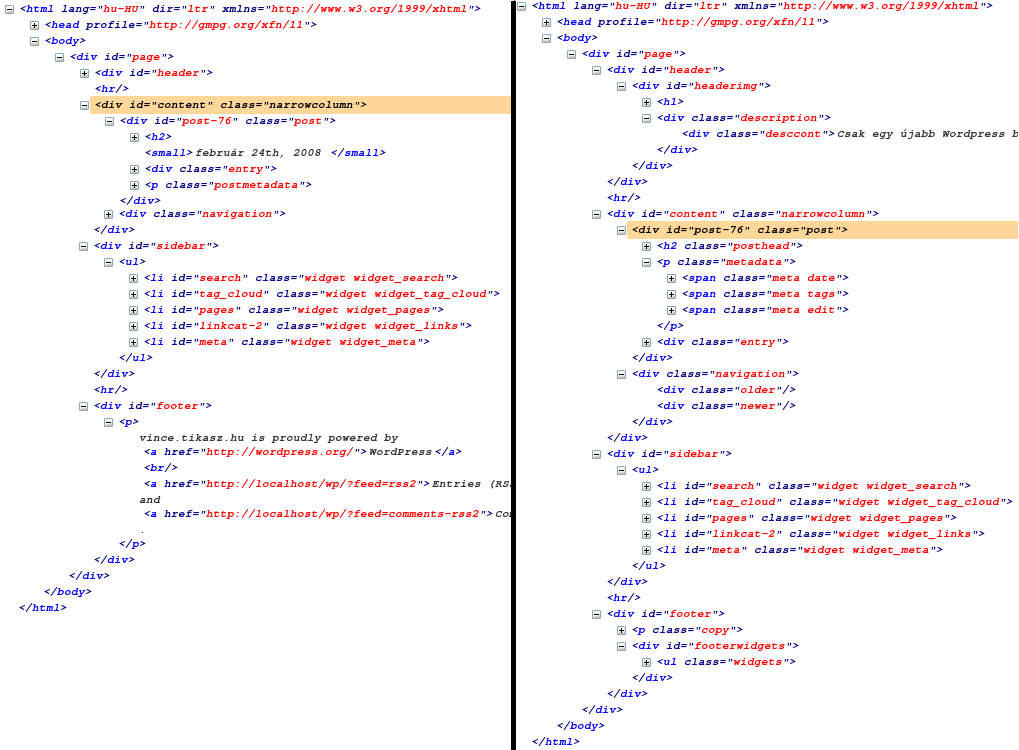Expand the p class copy node
1019x750 pixels.
coord(622,630)
